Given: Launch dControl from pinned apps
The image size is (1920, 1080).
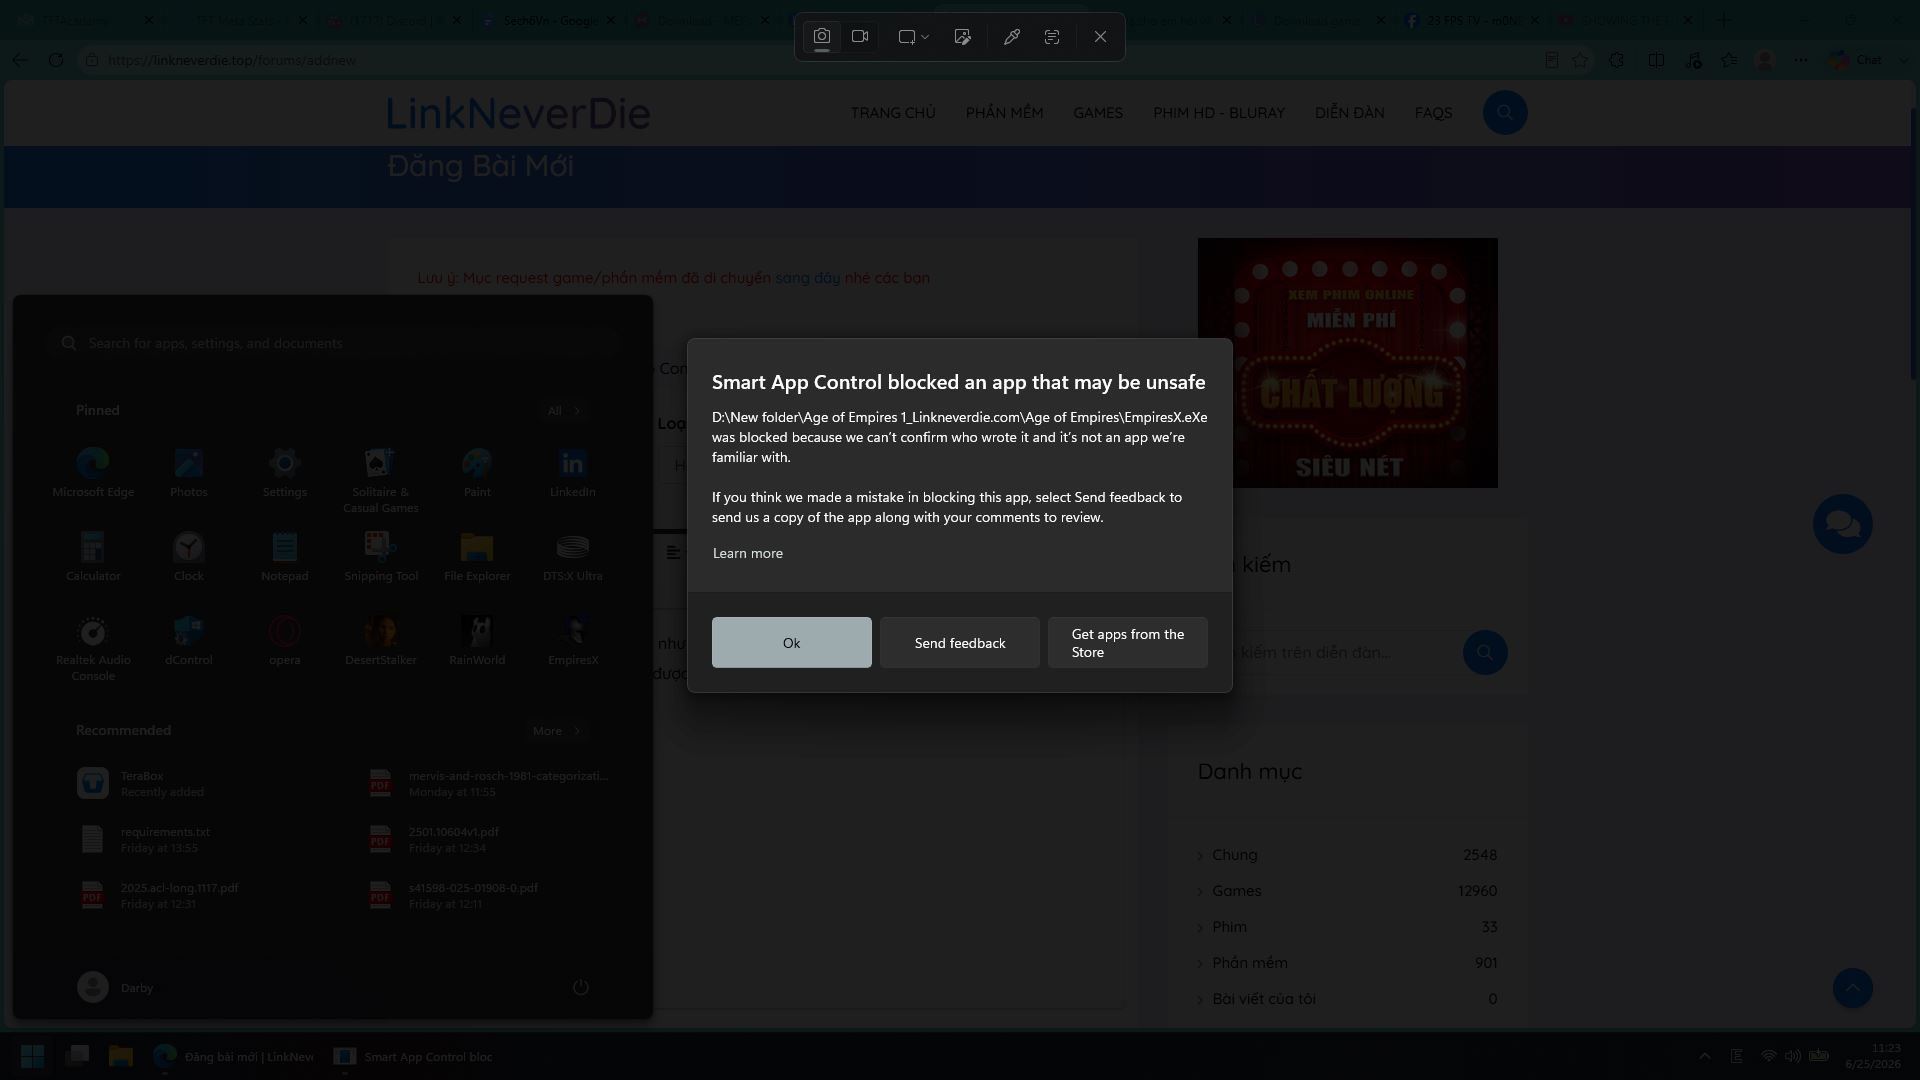Looking at the screenshot, I should [189, 641].
